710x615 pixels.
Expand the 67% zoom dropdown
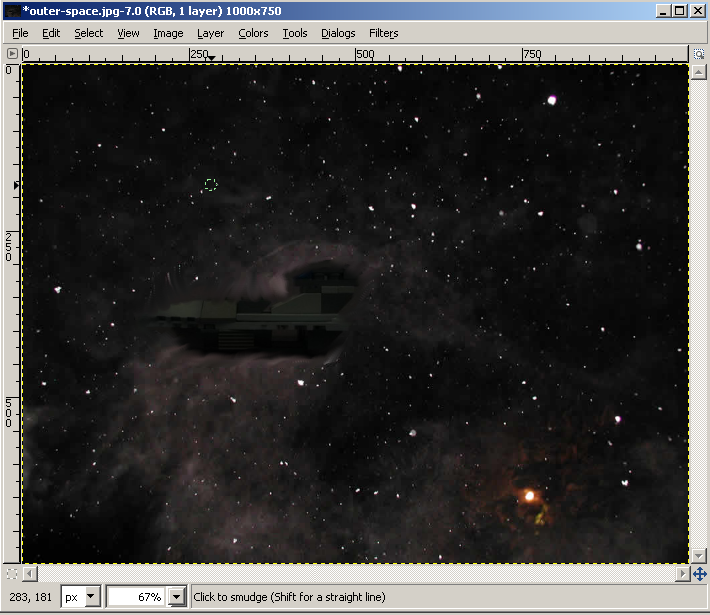pyautogui.click(x=177, y=597)
